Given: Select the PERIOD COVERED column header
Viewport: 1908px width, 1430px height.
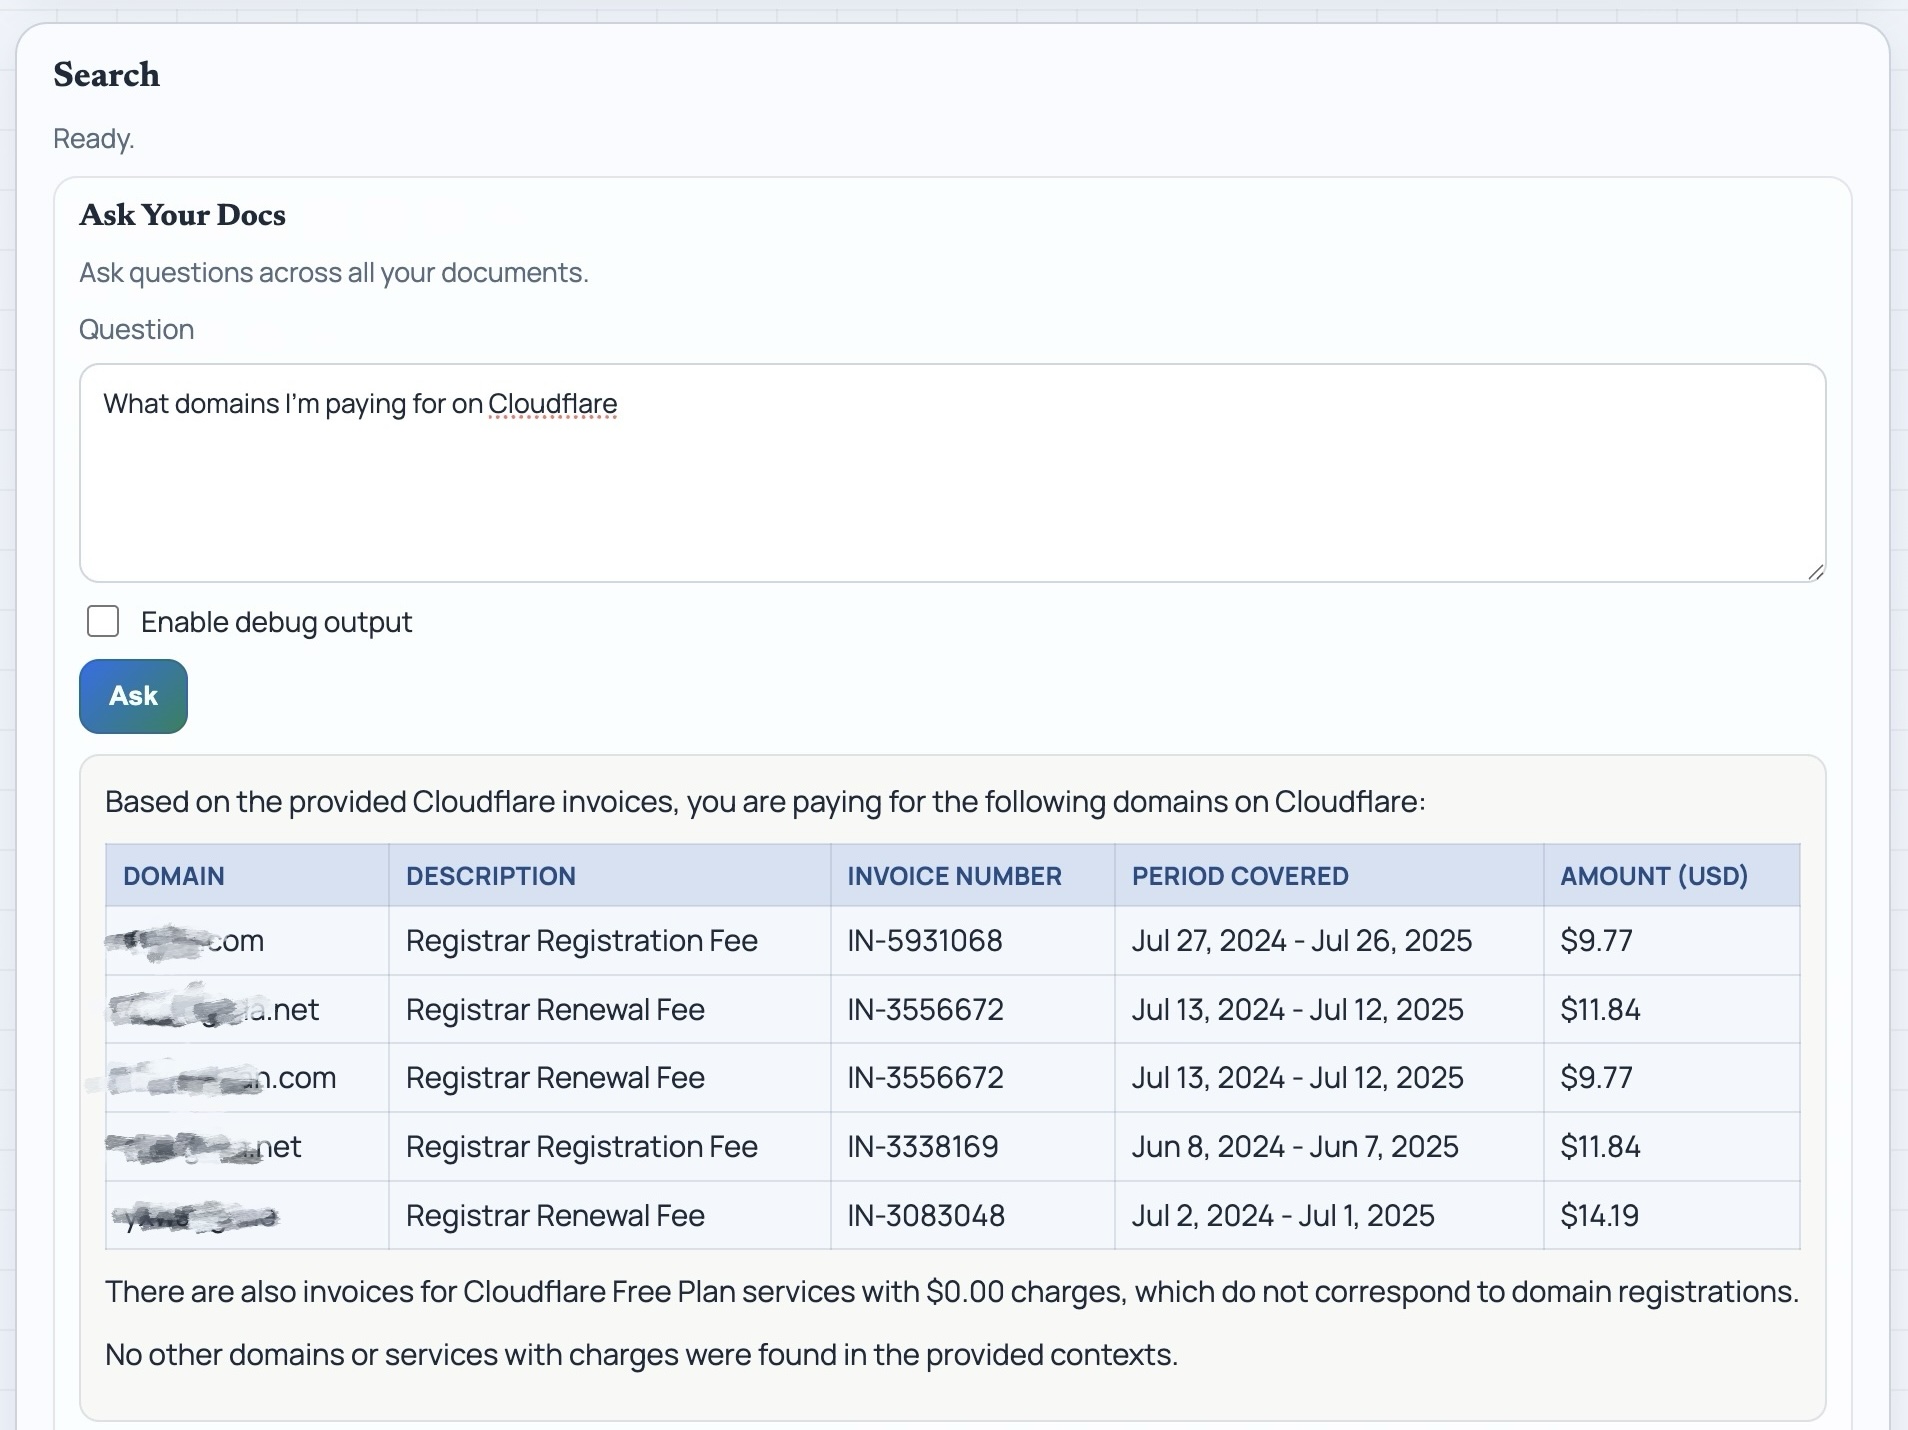Looking at the screenshot, I should pyautogui.click(x=1240, y=876).
